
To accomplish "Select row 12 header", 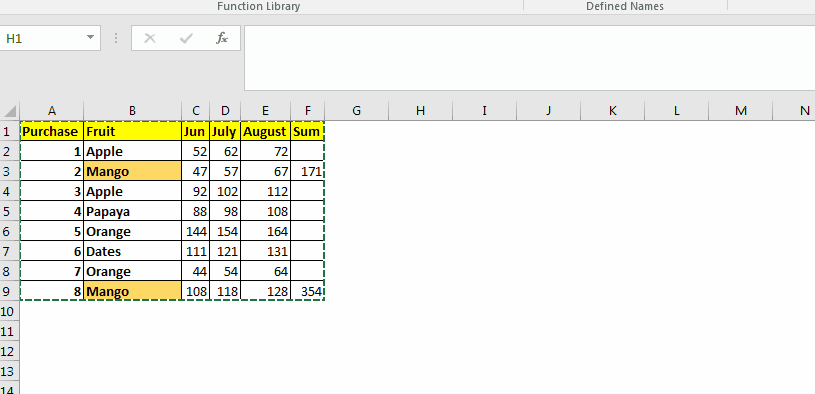I will pyautogui.click(x=9, y=351).
